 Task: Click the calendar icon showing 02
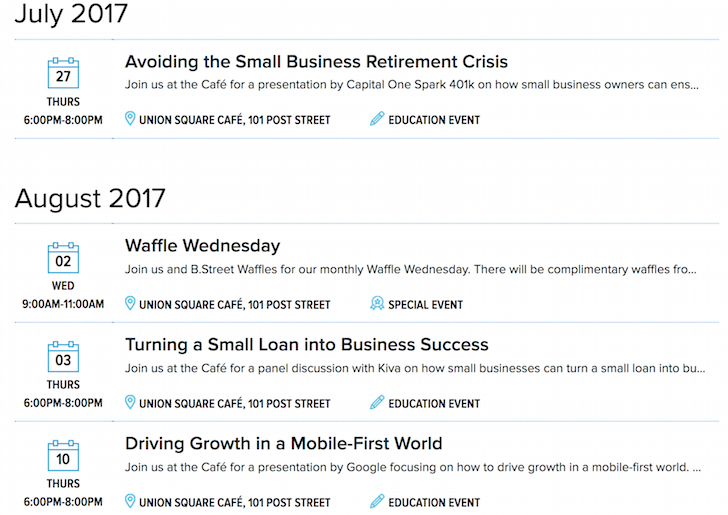click(x=63, y=258)
